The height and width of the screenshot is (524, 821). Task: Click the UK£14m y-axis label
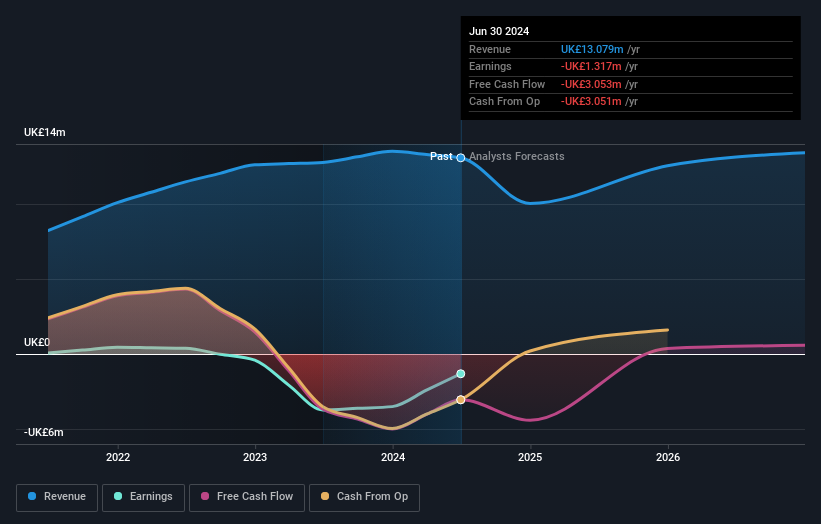point(45,132)
